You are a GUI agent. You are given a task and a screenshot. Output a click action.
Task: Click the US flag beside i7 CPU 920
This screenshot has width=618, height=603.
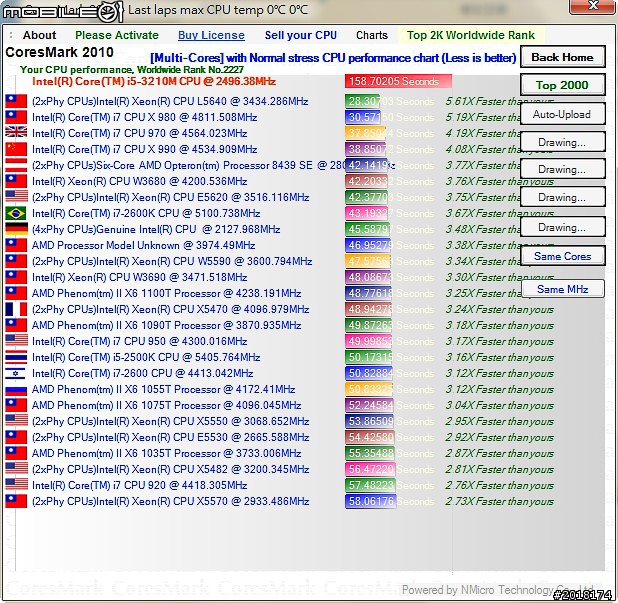16,485
